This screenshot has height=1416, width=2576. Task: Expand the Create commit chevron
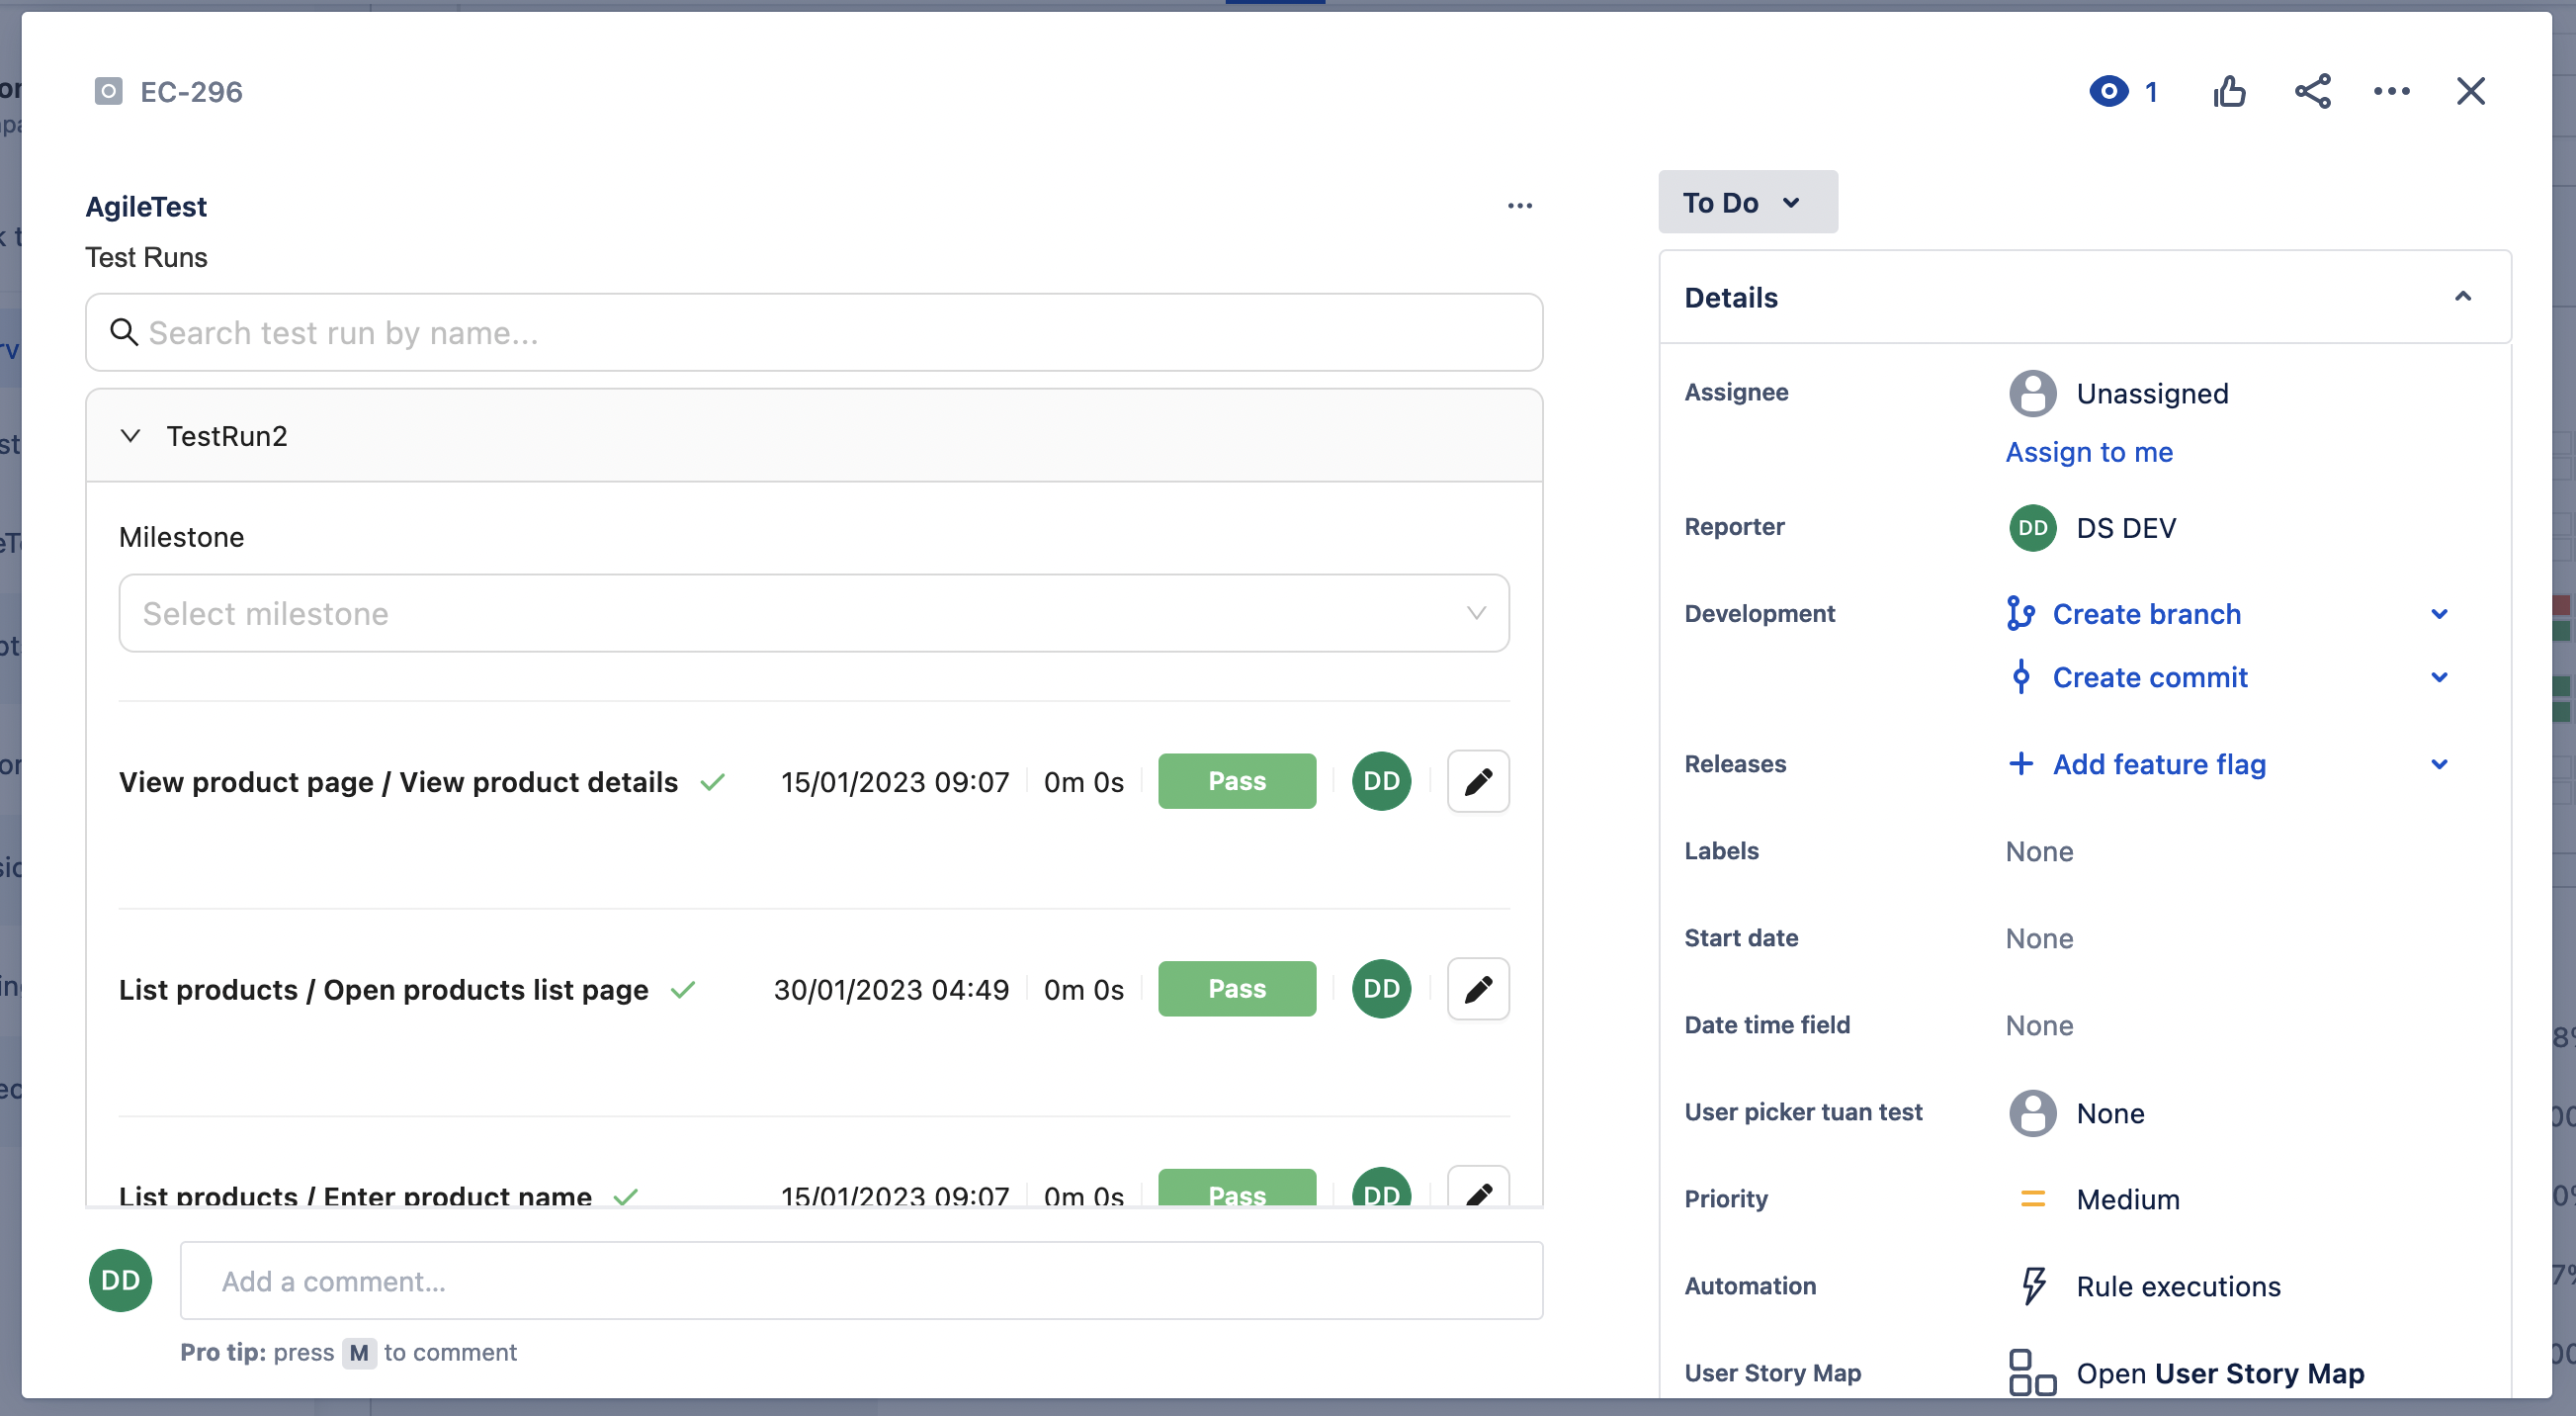pos(2439,677)
